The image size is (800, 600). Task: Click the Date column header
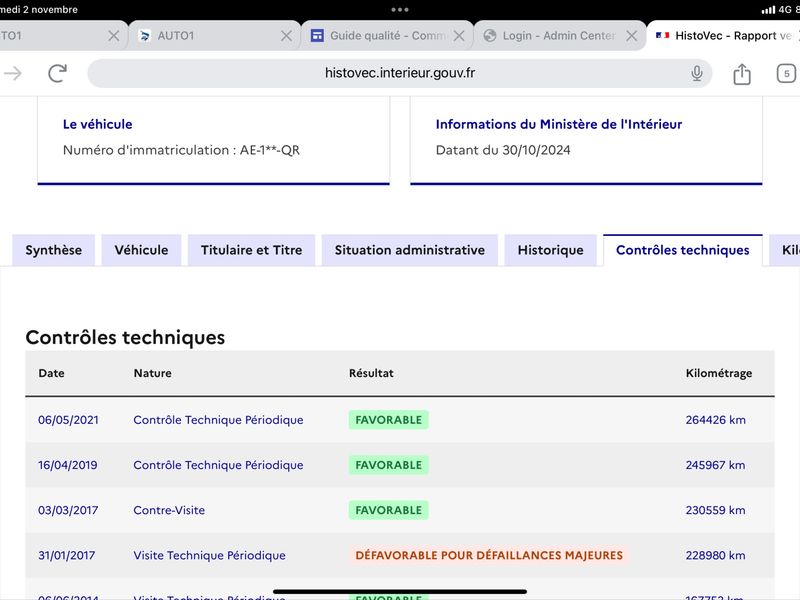[x=52, y=373]
